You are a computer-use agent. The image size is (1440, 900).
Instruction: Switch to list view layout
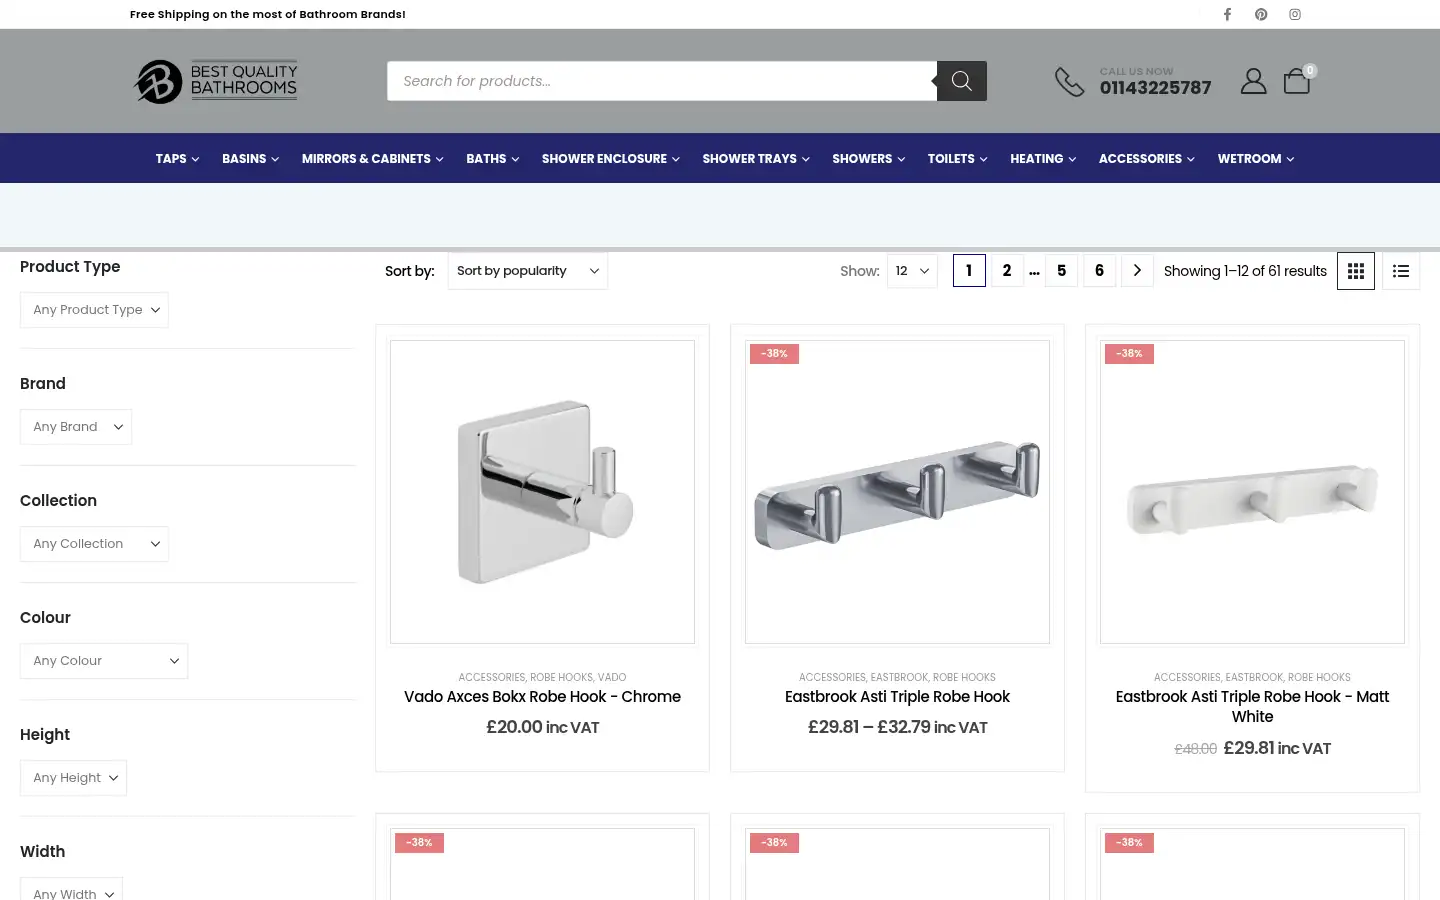point(1401,271)
